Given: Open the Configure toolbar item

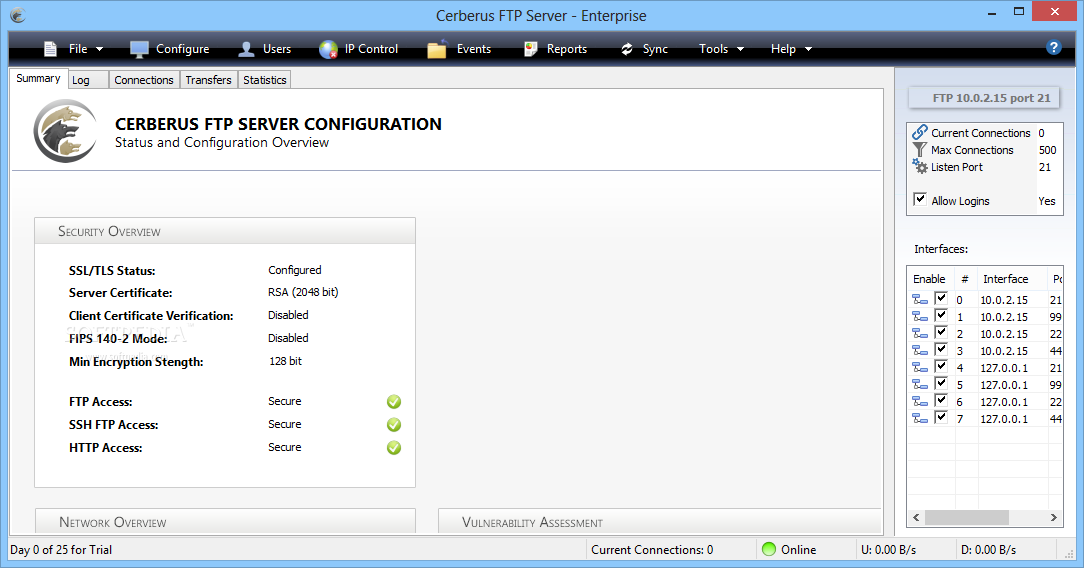Looking at the screenshot, I should 169,49.
